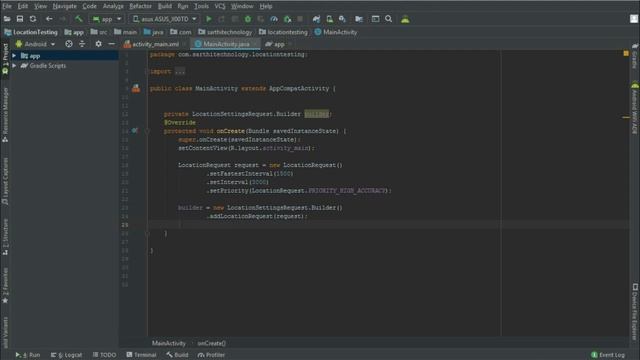Open the asus ASUS_X00TD device dropdown
The image size is (640, 360).
tap(164, 19)
